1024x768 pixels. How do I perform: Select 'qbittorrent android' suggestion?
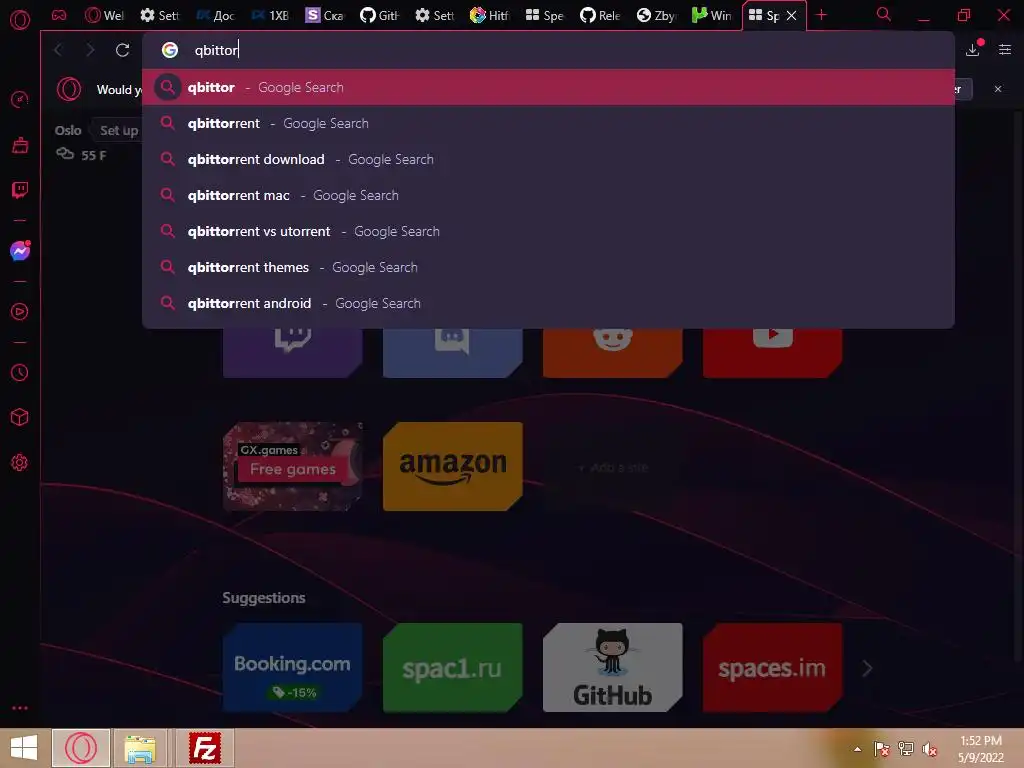point(549,302)
